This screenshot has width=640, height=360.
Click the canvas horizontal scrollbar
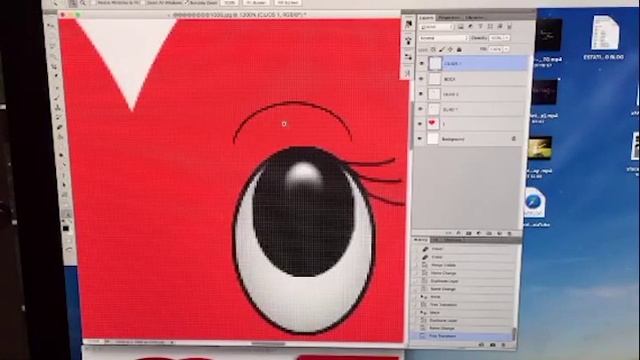[x=268, y=343]
